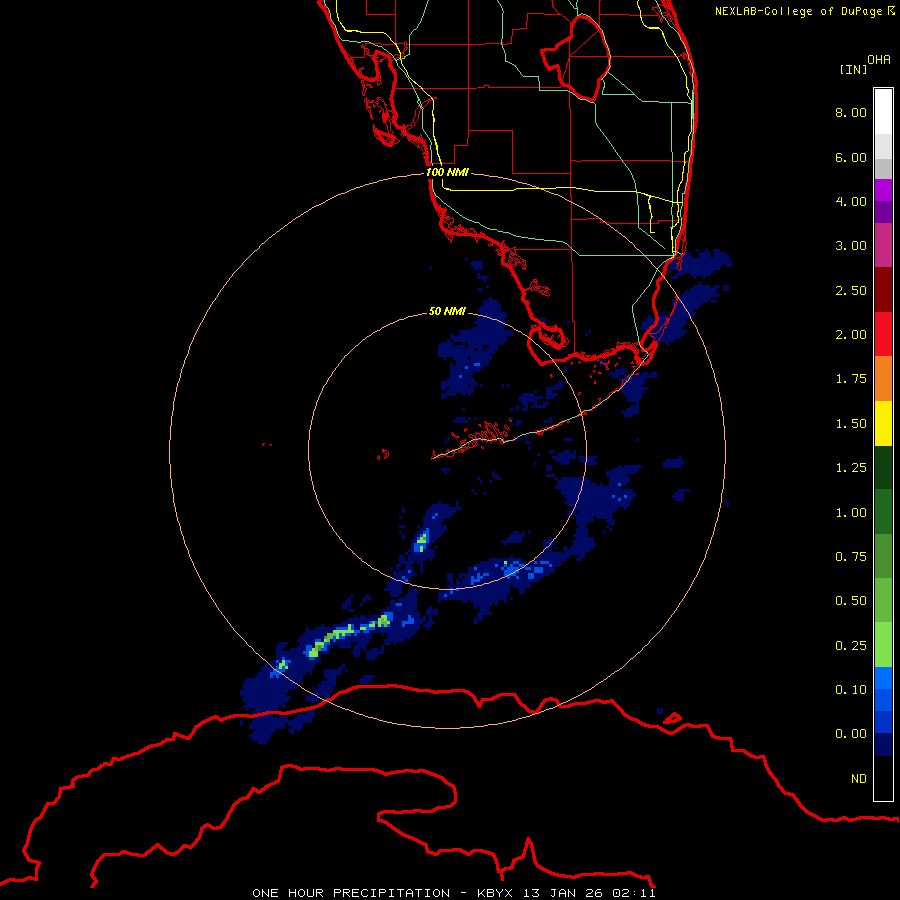Click the 6.00 legend value
900x900 pixels.
click(851, 157)
